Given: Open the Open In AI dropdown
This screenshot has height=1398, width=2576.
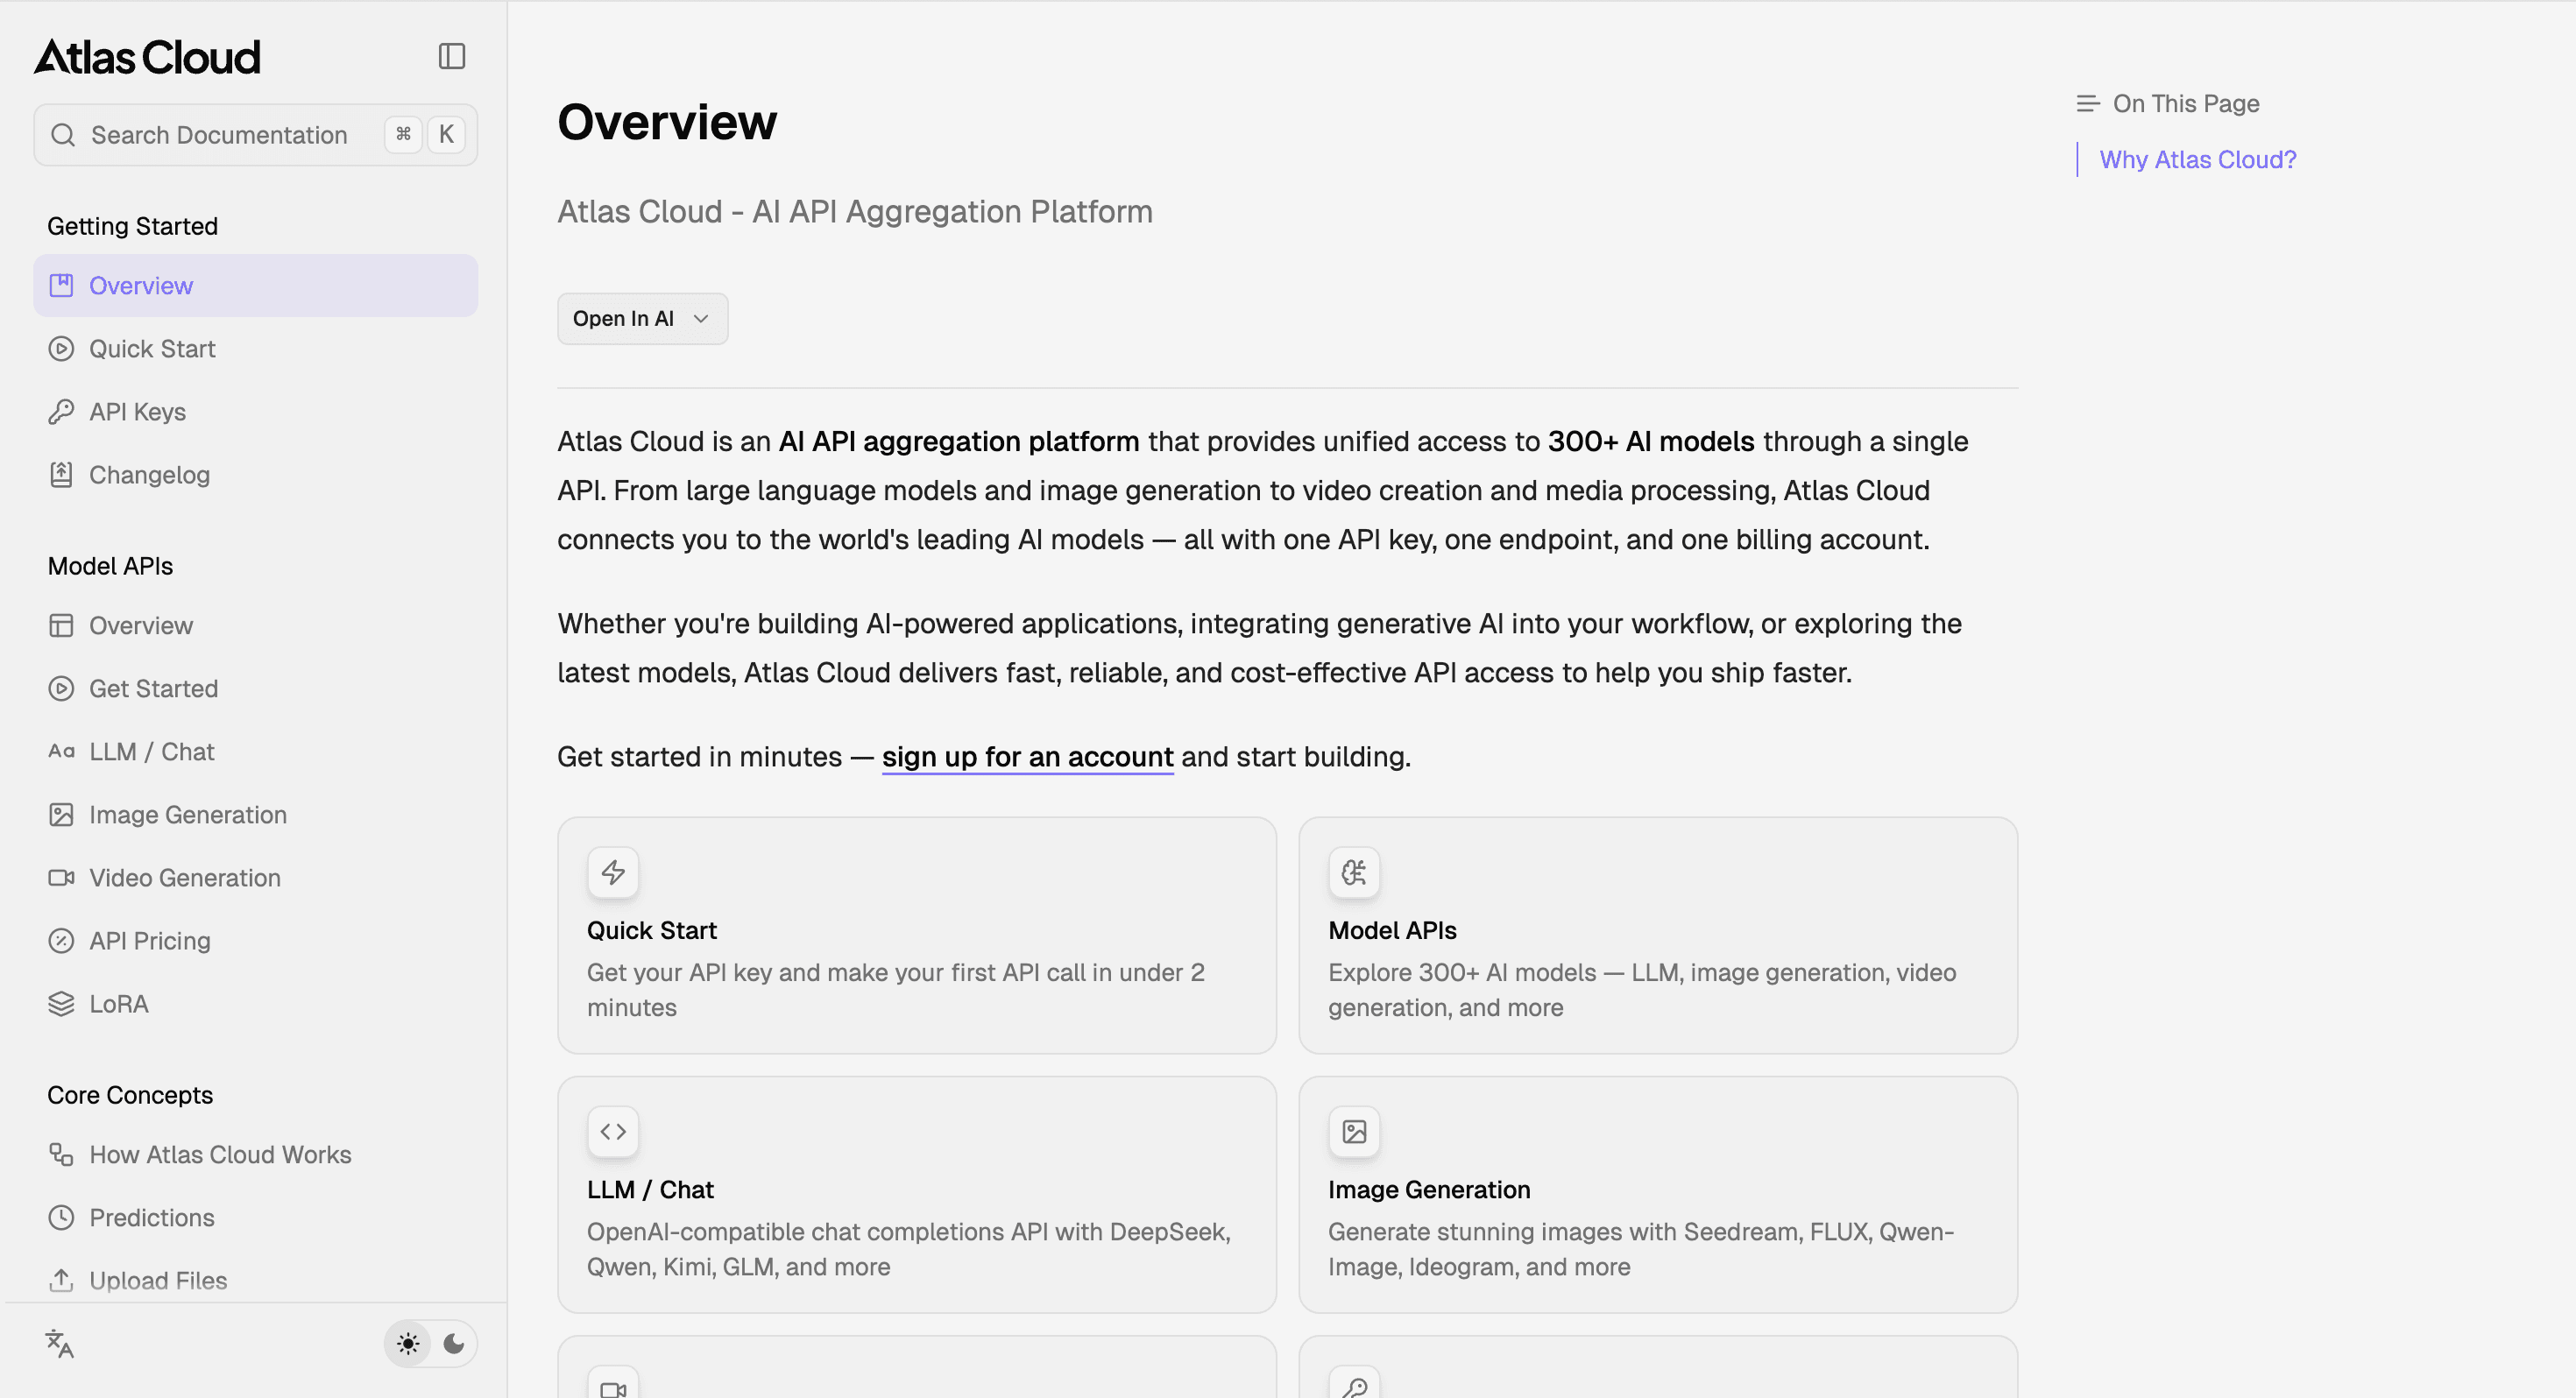Looking at the screenshot, I should (x=642, y=318).
